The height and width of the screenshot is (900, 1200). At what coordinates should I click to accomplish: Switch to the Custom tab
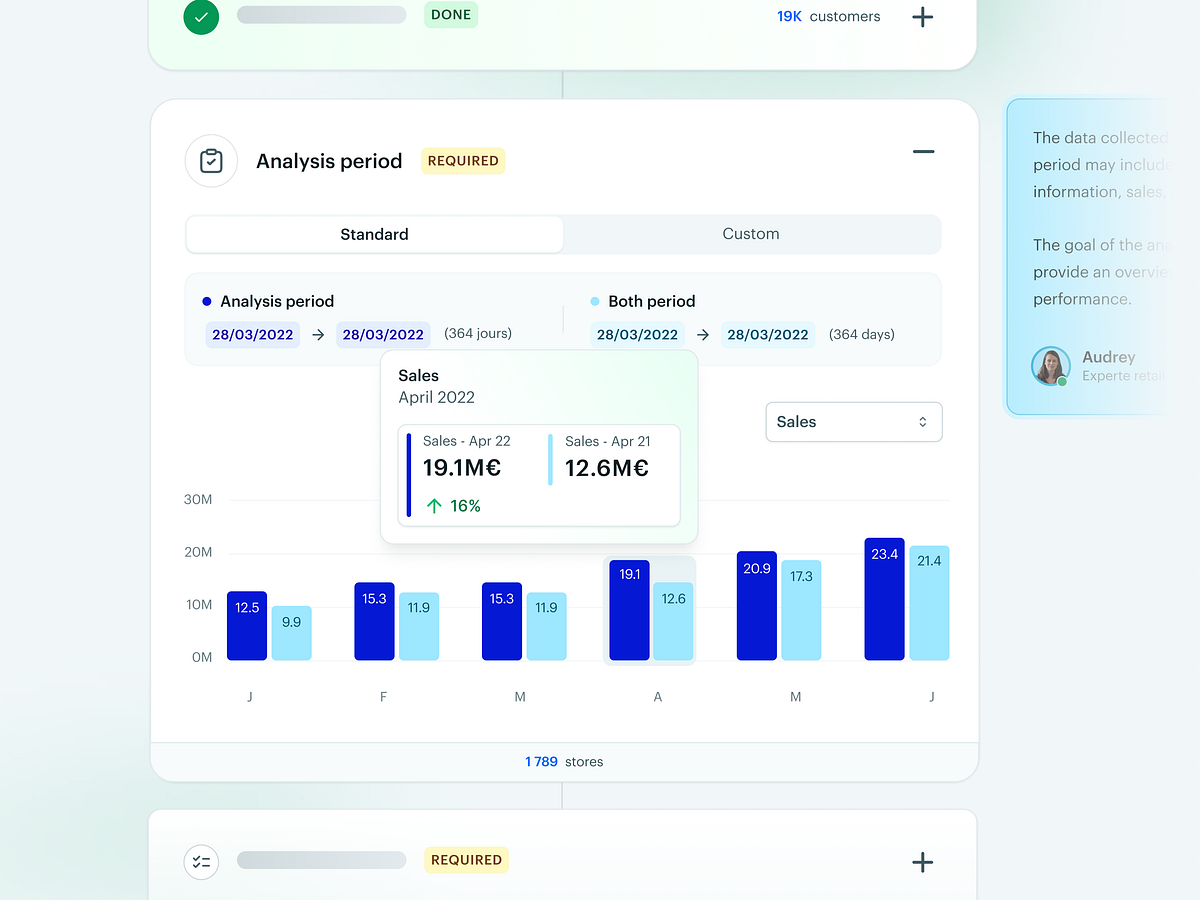point(750,234)
